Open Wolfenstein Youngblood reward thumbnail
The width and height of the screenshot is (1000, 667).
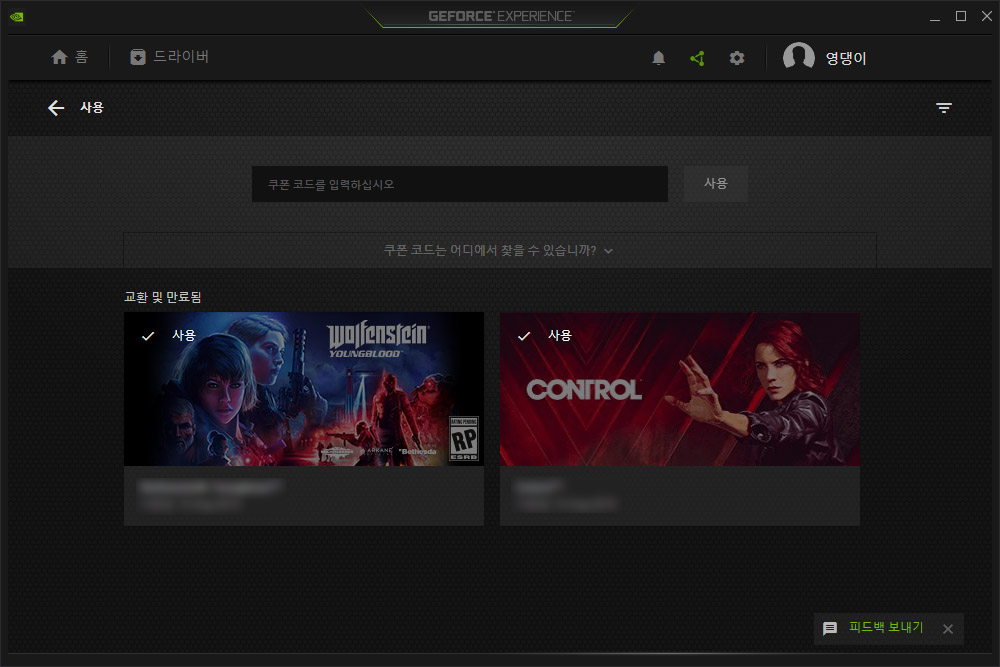click(304, 389)
